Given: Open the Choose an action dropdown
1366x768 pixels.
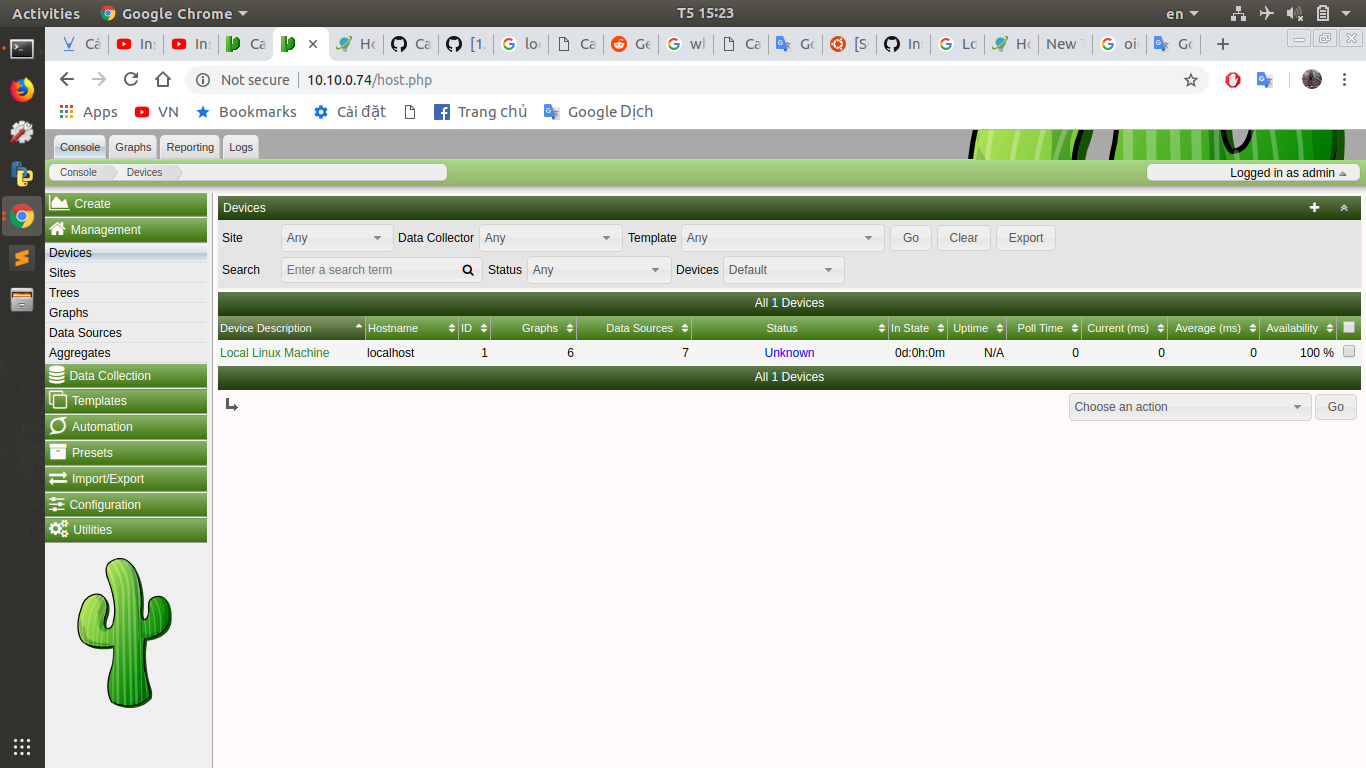Looking at the screenshot, I should (x=1189, y=407).
